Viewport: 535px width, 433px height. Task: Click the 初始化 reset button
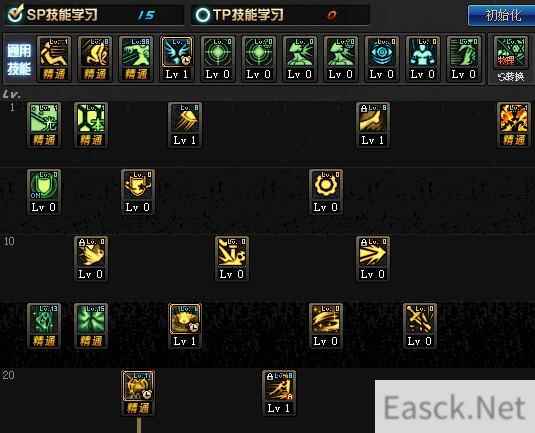(x=502, y=15)
